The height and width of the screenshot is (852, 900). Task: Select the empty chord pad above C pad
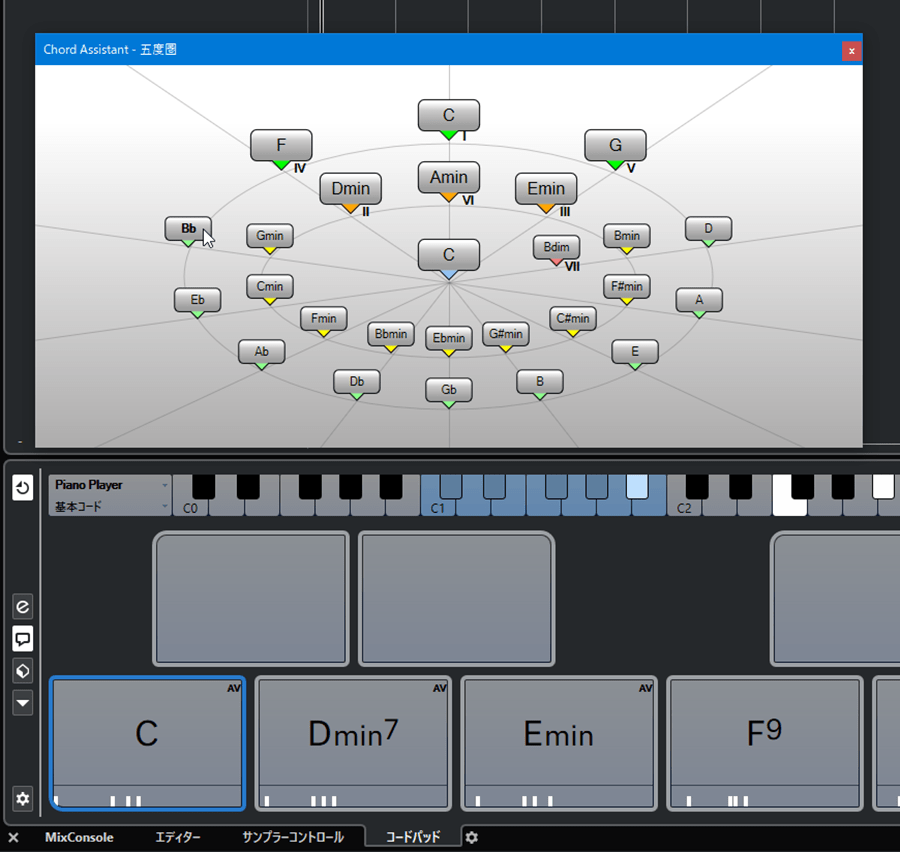click(x=251, y=599)
